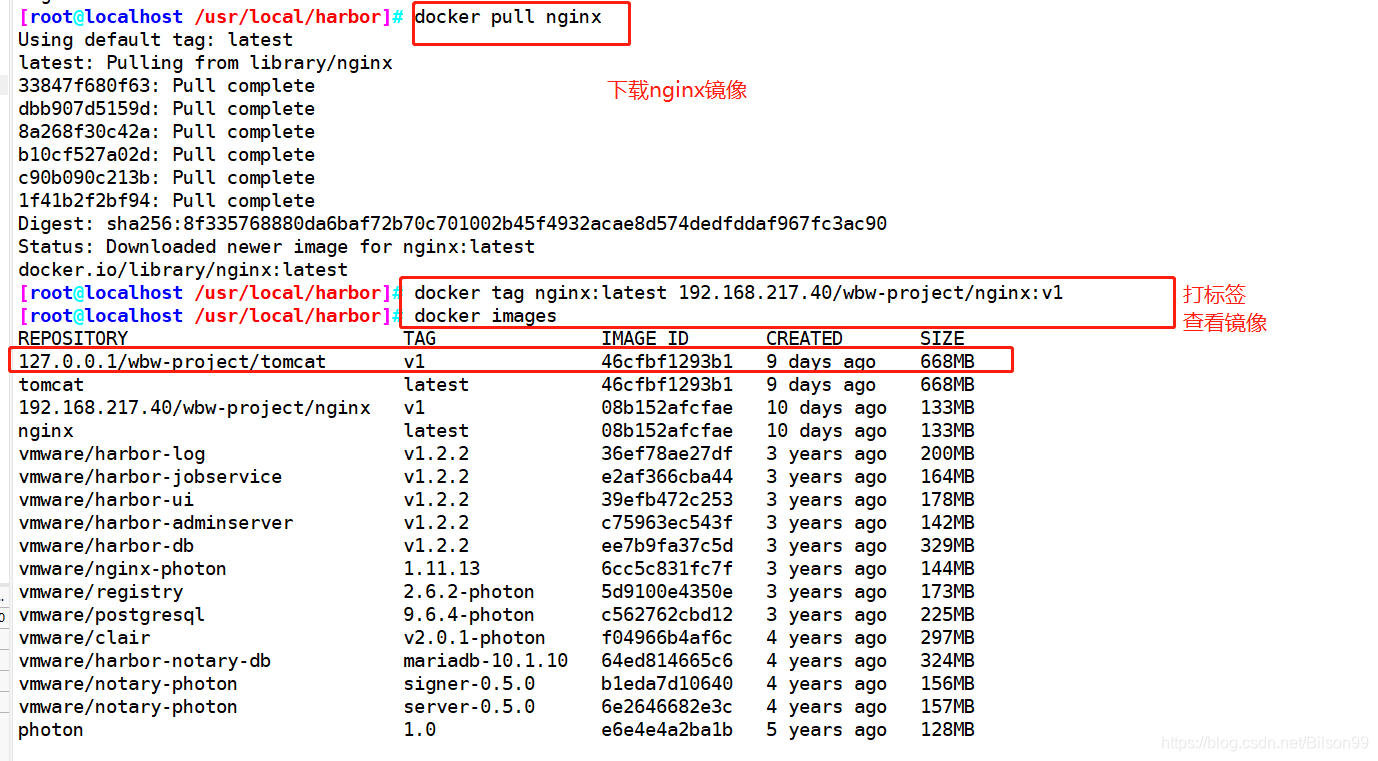Select the 'signer-0.5.0' tag value
1378x761 pixels.
(x=469, y=684)
